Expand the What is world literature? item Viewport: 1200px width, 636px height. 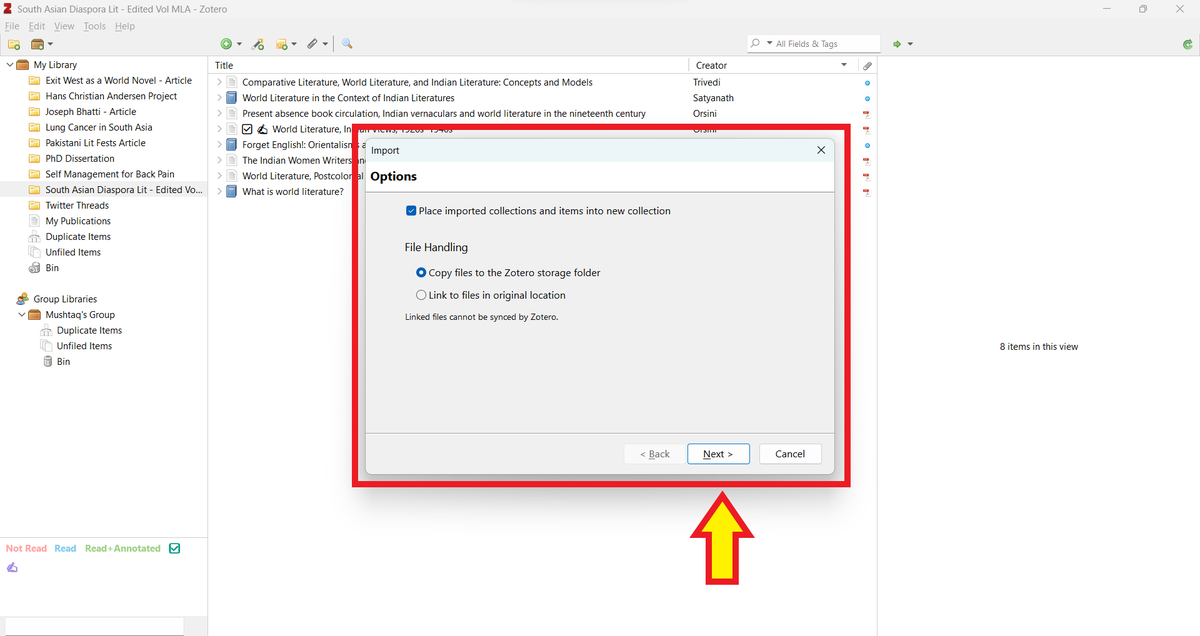(219, 192)
